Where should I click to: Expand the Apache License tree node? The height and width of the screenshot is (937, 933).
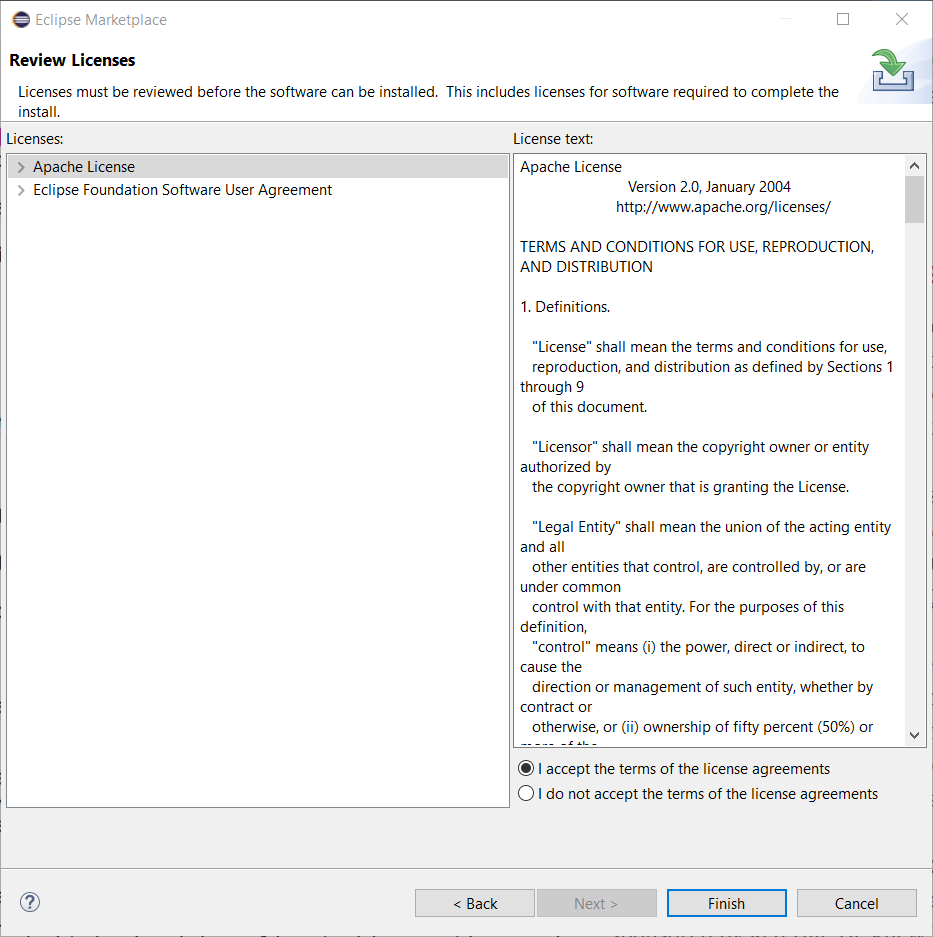coord(21,167)
